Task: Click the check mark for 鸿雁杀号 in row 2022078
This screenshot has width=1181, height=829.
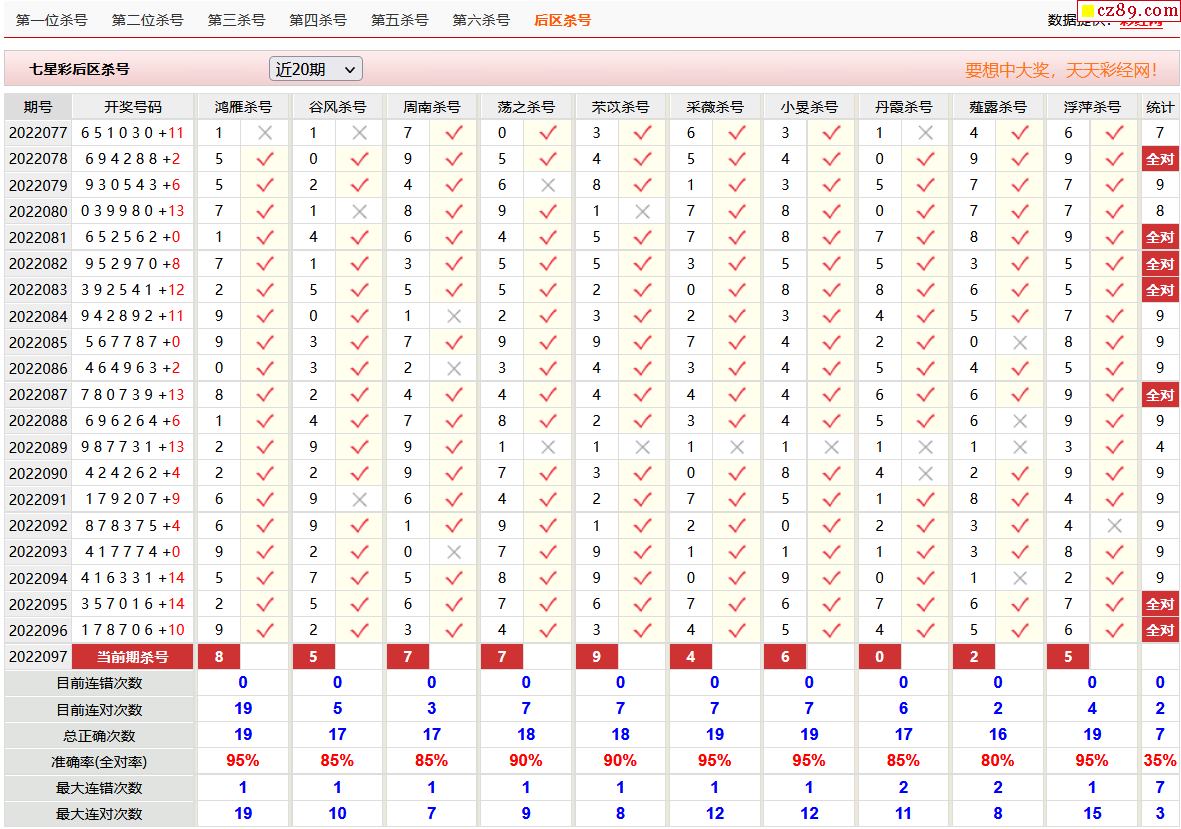Action: pos(265,159)
